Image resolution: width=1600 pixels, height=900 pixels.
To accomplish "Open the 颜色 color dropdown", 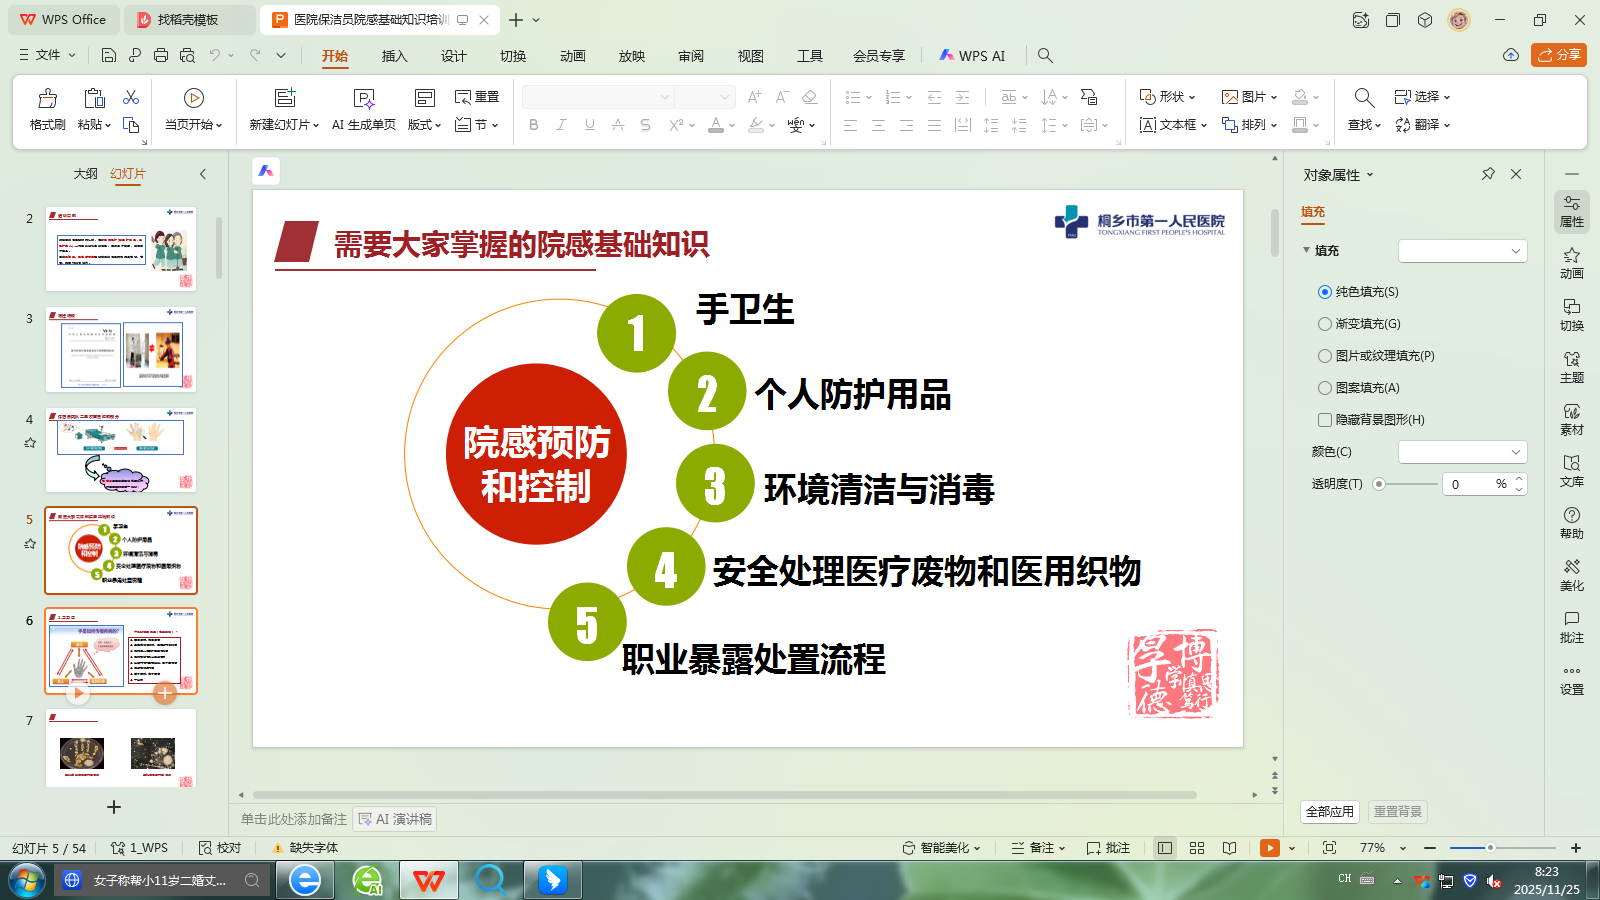I will (1463, 451).
